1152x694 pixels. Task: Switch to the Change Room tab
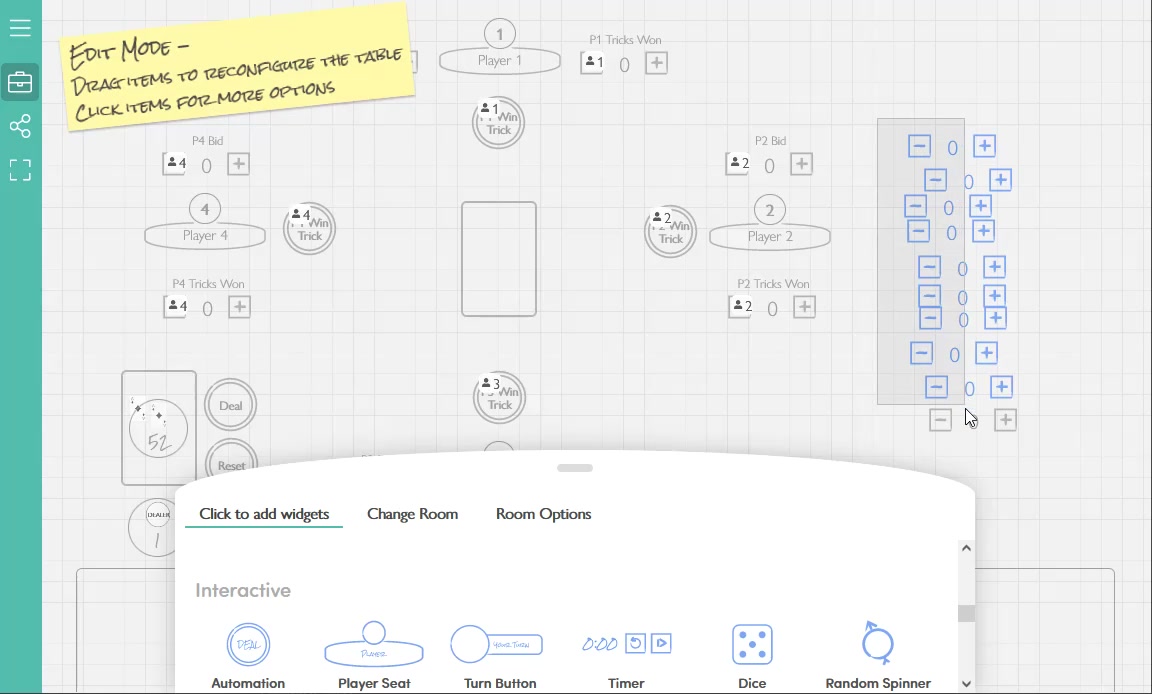coord(412,514)
